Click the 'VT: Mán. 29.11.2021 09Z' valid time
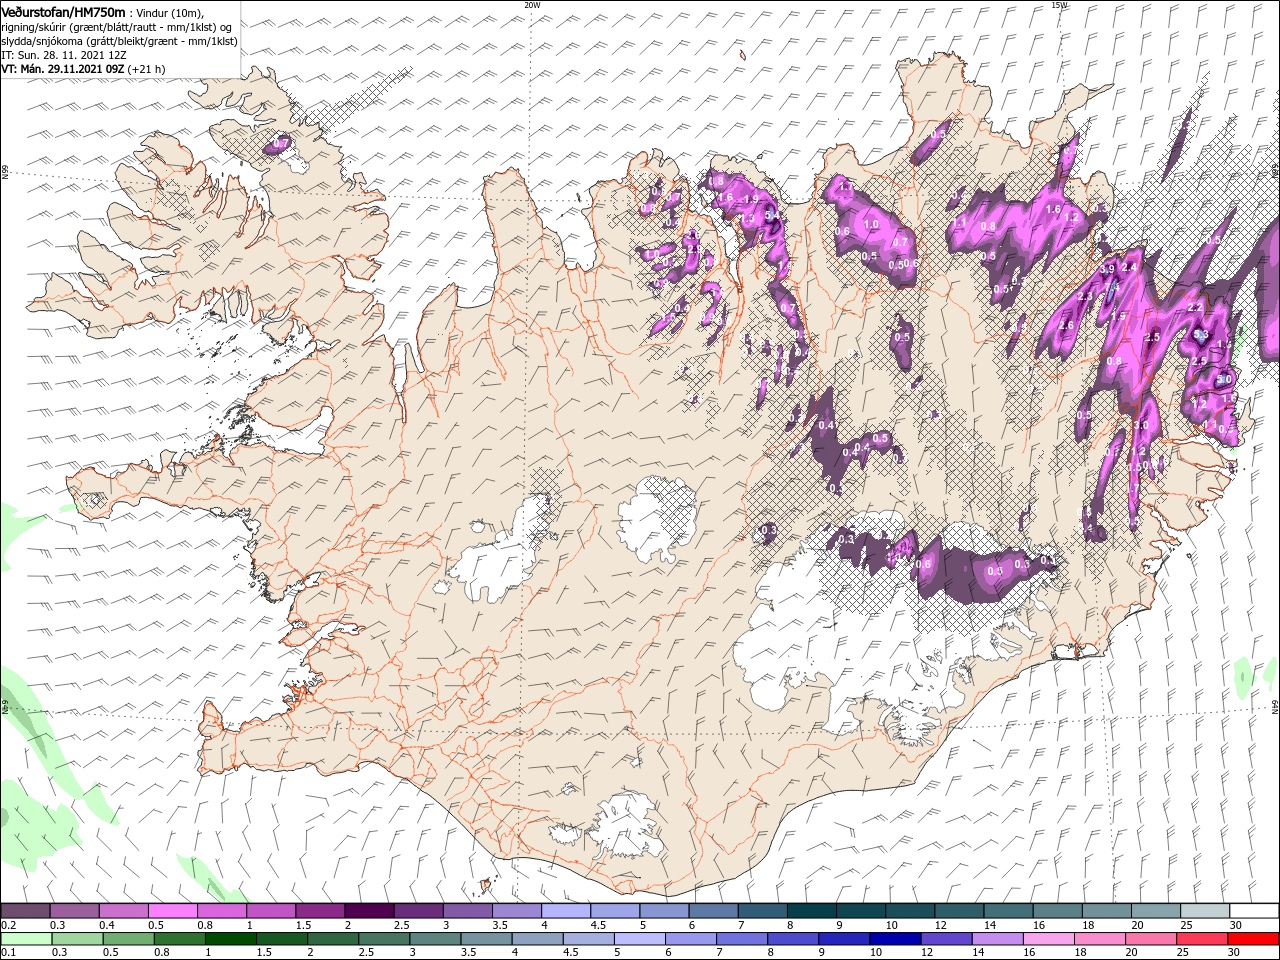The image size is (1280, 960). coord(62,69)
